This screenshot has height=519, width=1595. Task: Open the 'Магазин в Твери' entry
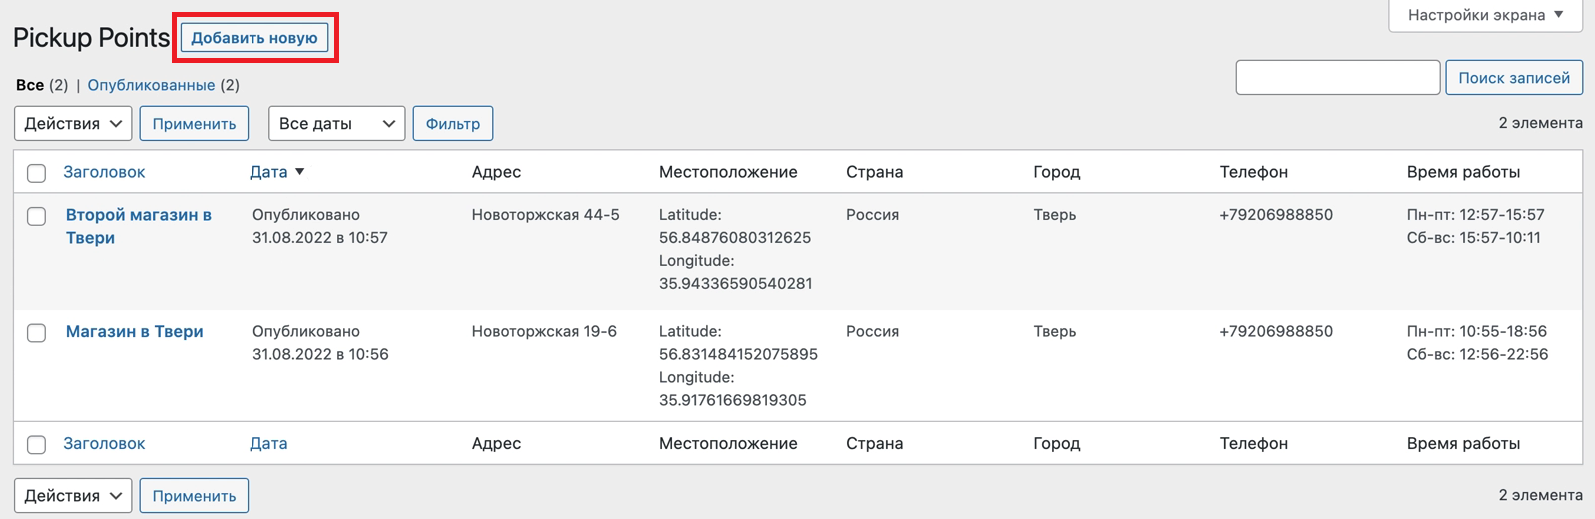click(134, 332)
